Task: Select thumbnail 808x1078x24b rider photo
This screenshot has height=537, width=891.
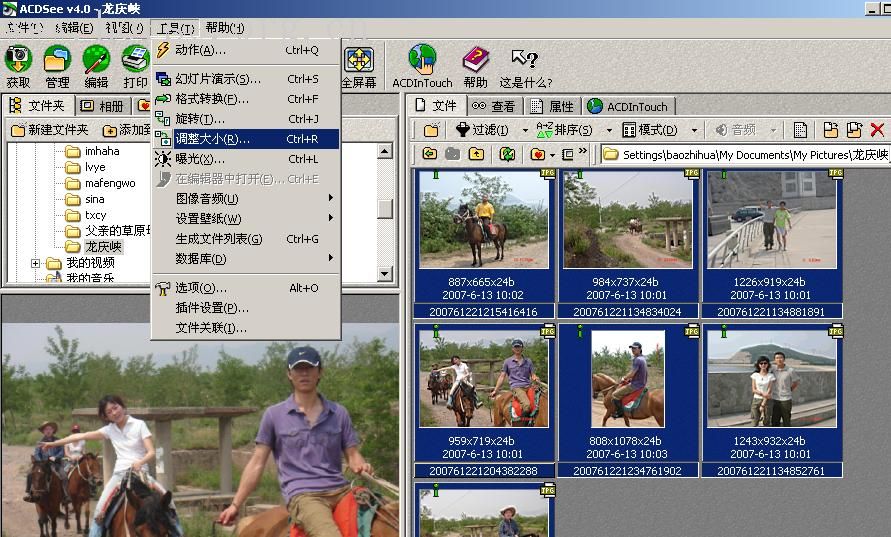Action: tap(627, 401)
